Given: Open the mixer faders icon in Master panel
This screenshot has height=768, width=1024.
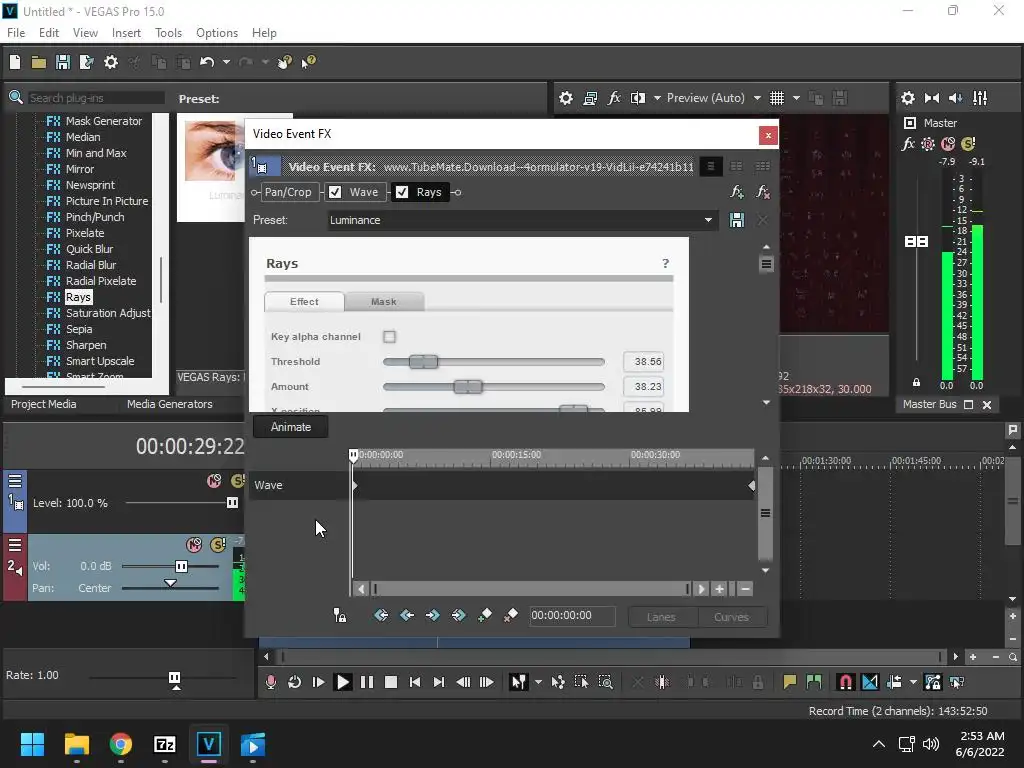Looking at the screenshot, I should click(x=980, y=98).
